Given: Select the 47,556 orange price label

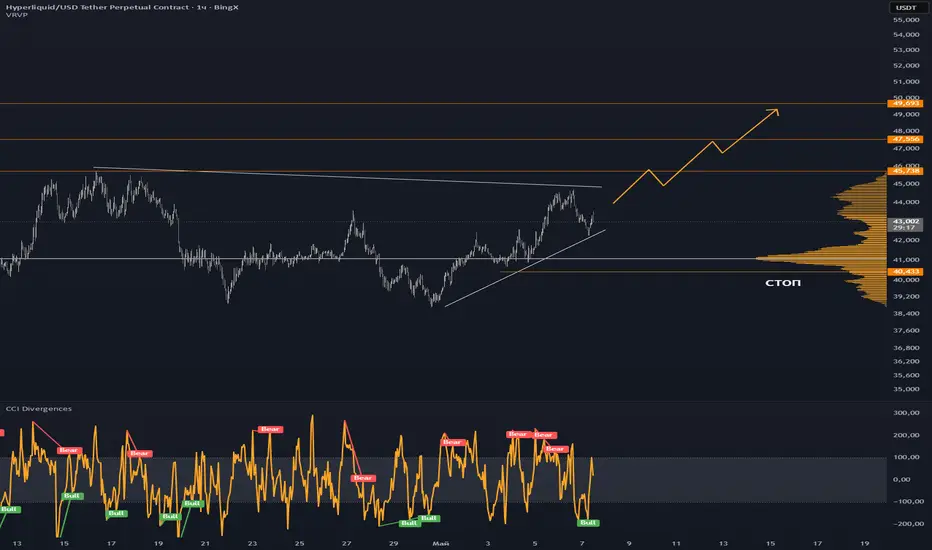Looking at the screenshot, I should (x=905, y=139).
